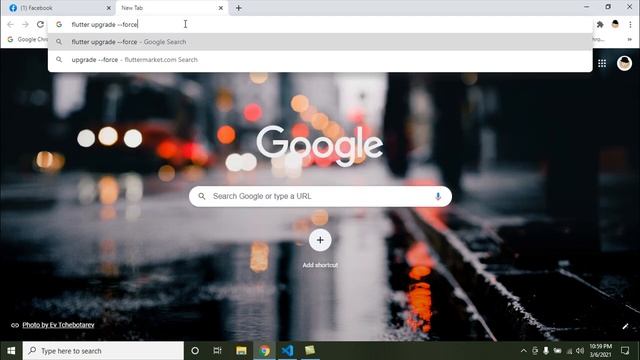Click the microphone tray icon

tap(546, 351)
